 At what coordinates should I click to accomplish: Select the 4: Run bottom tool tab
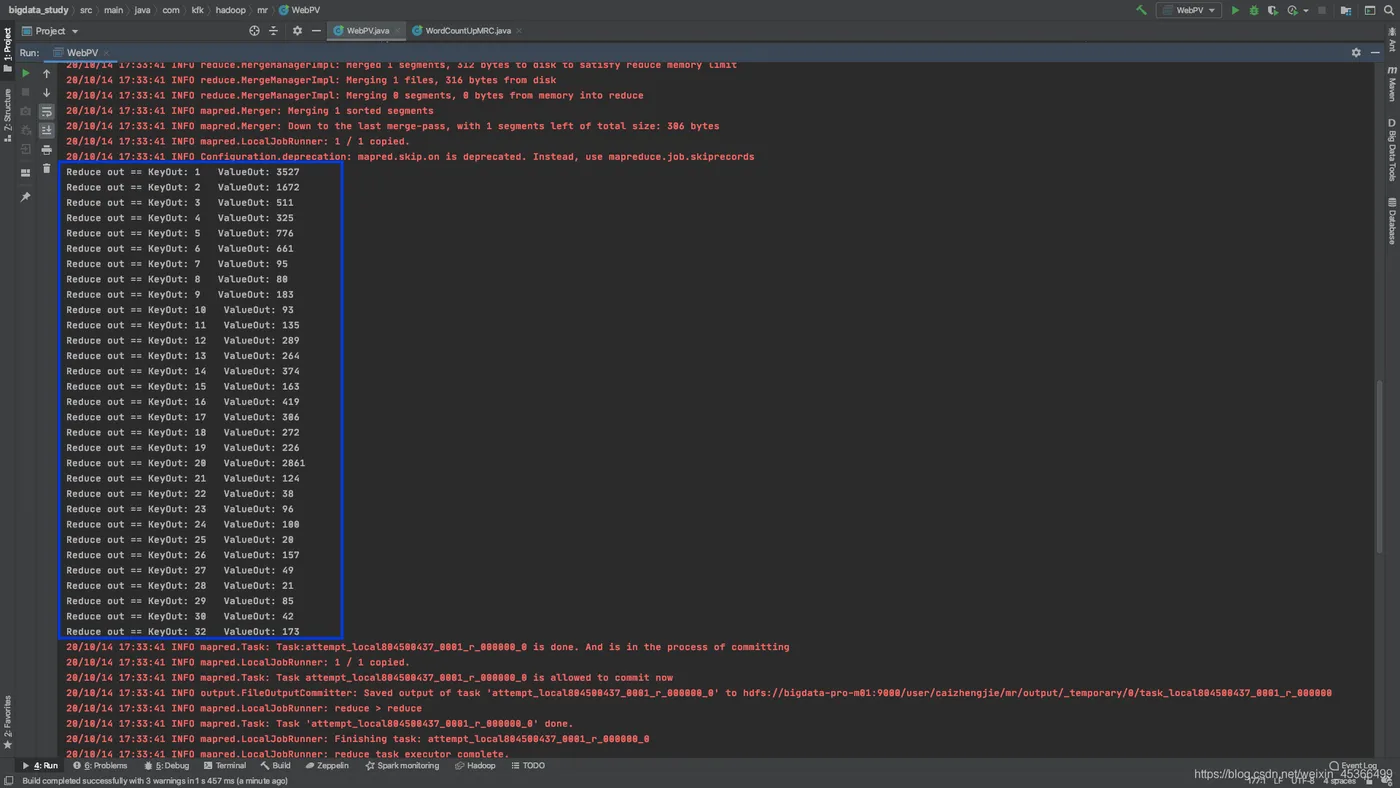[x=40, y=766]
